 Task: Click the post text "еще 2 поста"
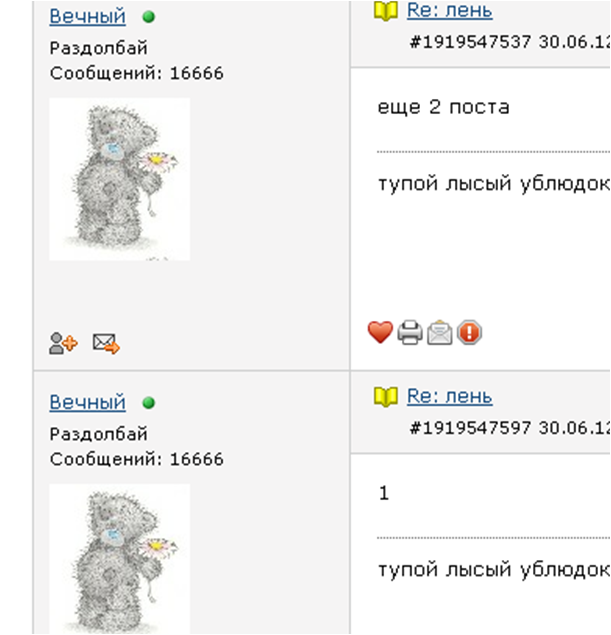pos(443,107)
